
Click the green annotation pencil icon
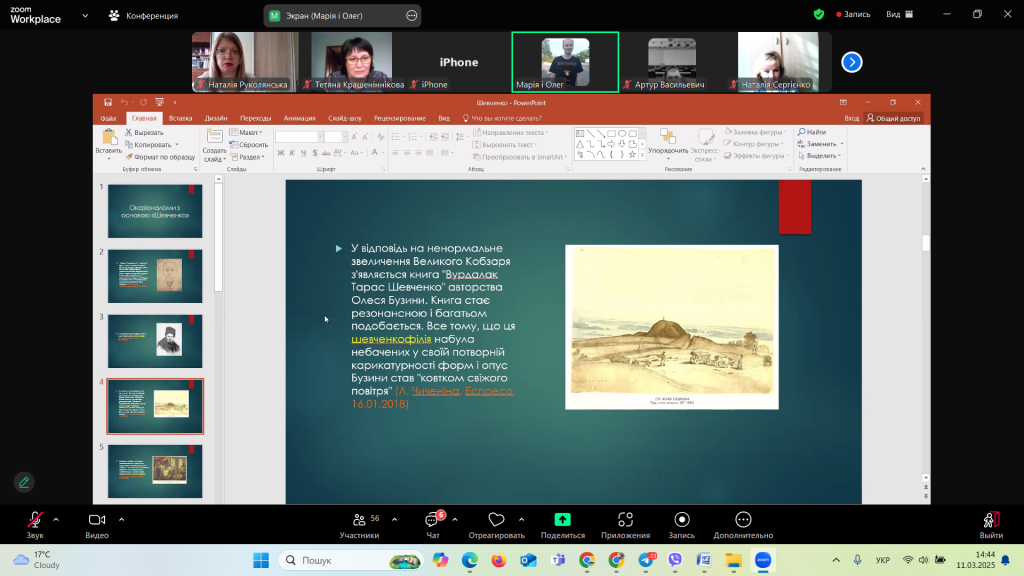pos(24,482)
